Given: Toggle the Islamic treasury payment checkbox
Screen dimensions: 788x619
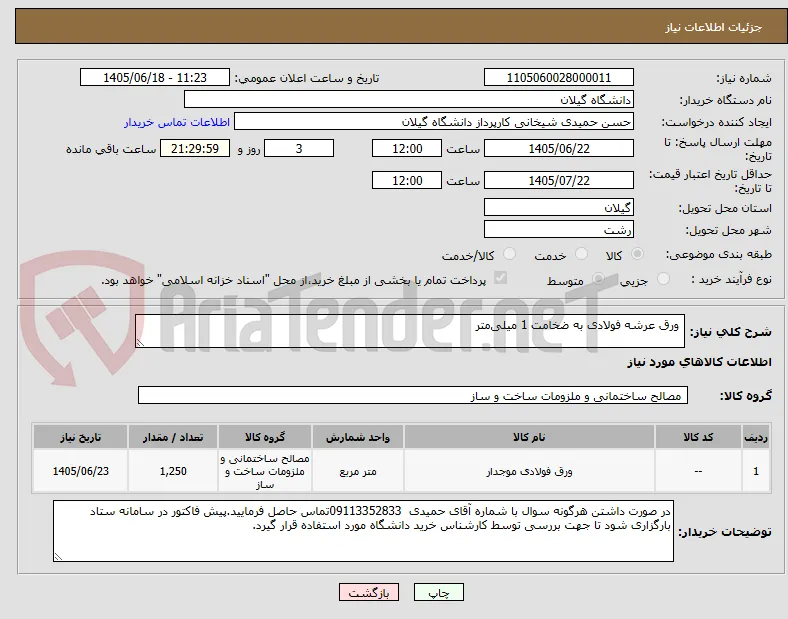Looking at the screenshot, I should click(x=501, y=278).
